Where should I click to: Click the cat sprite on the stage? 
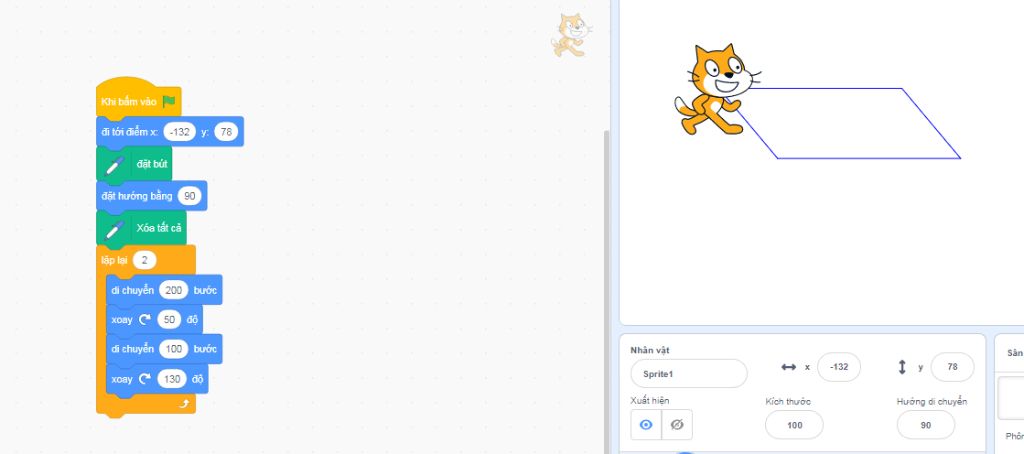click(x=717, y=89)
